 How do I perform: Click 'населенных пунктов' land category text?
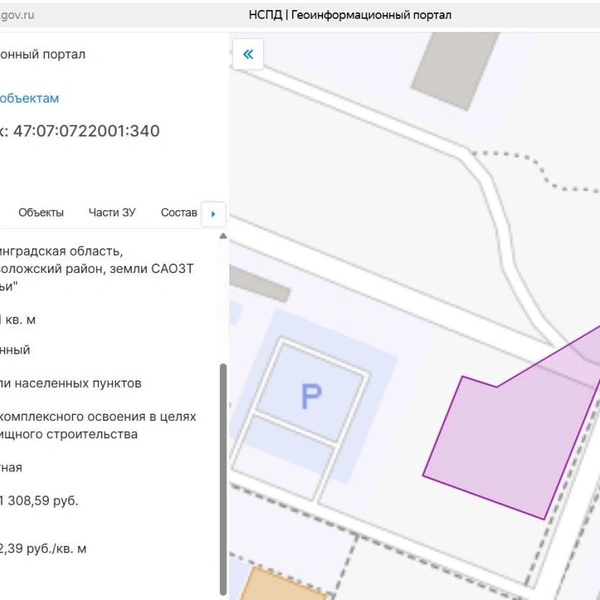[x=78, y=383]
